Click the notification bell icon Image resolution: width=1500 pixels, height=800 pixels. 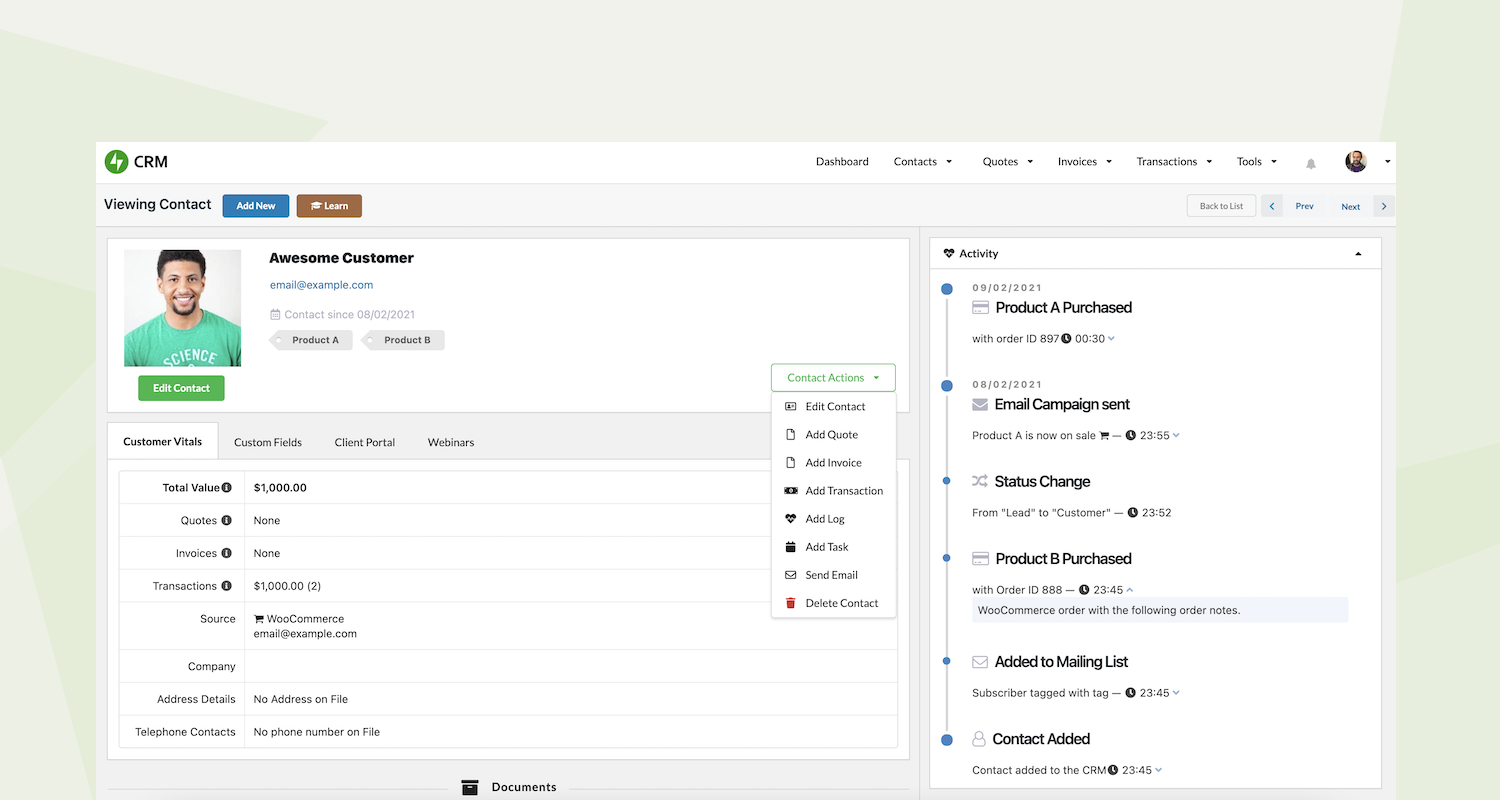(1310, 164)
